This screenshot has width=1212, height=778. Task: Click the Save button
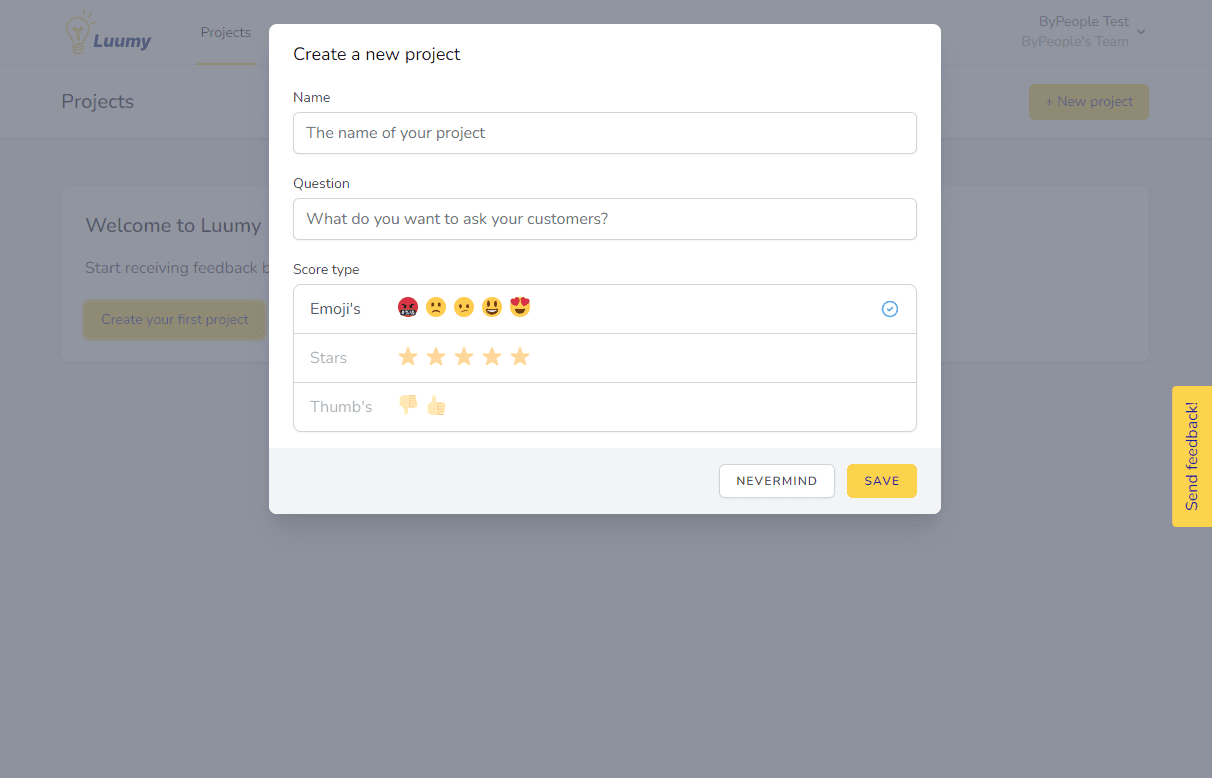881,481
